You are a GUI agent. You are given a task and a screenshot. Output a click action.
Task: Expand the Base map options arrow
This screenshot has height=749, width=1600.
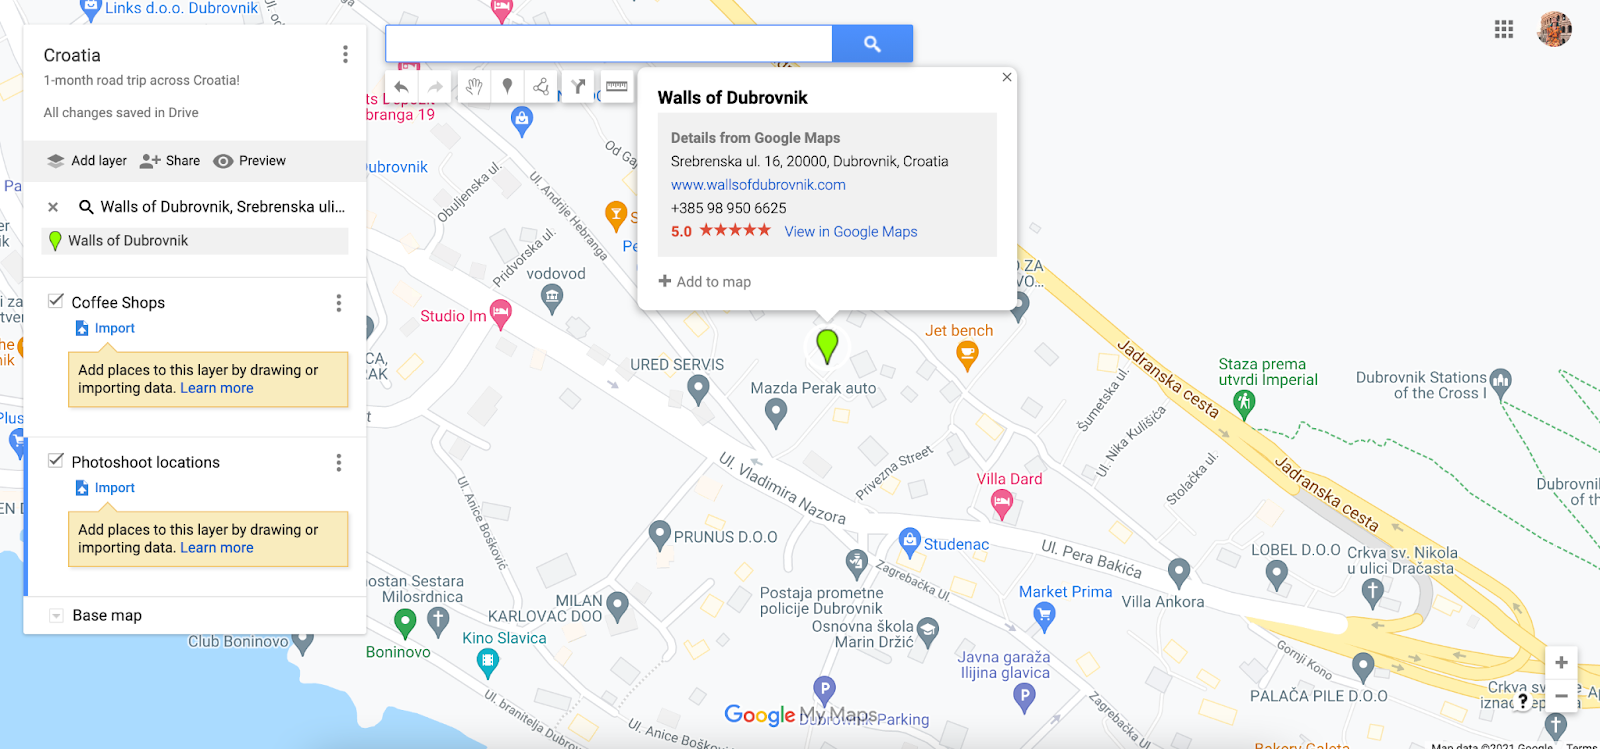point(56,616)
